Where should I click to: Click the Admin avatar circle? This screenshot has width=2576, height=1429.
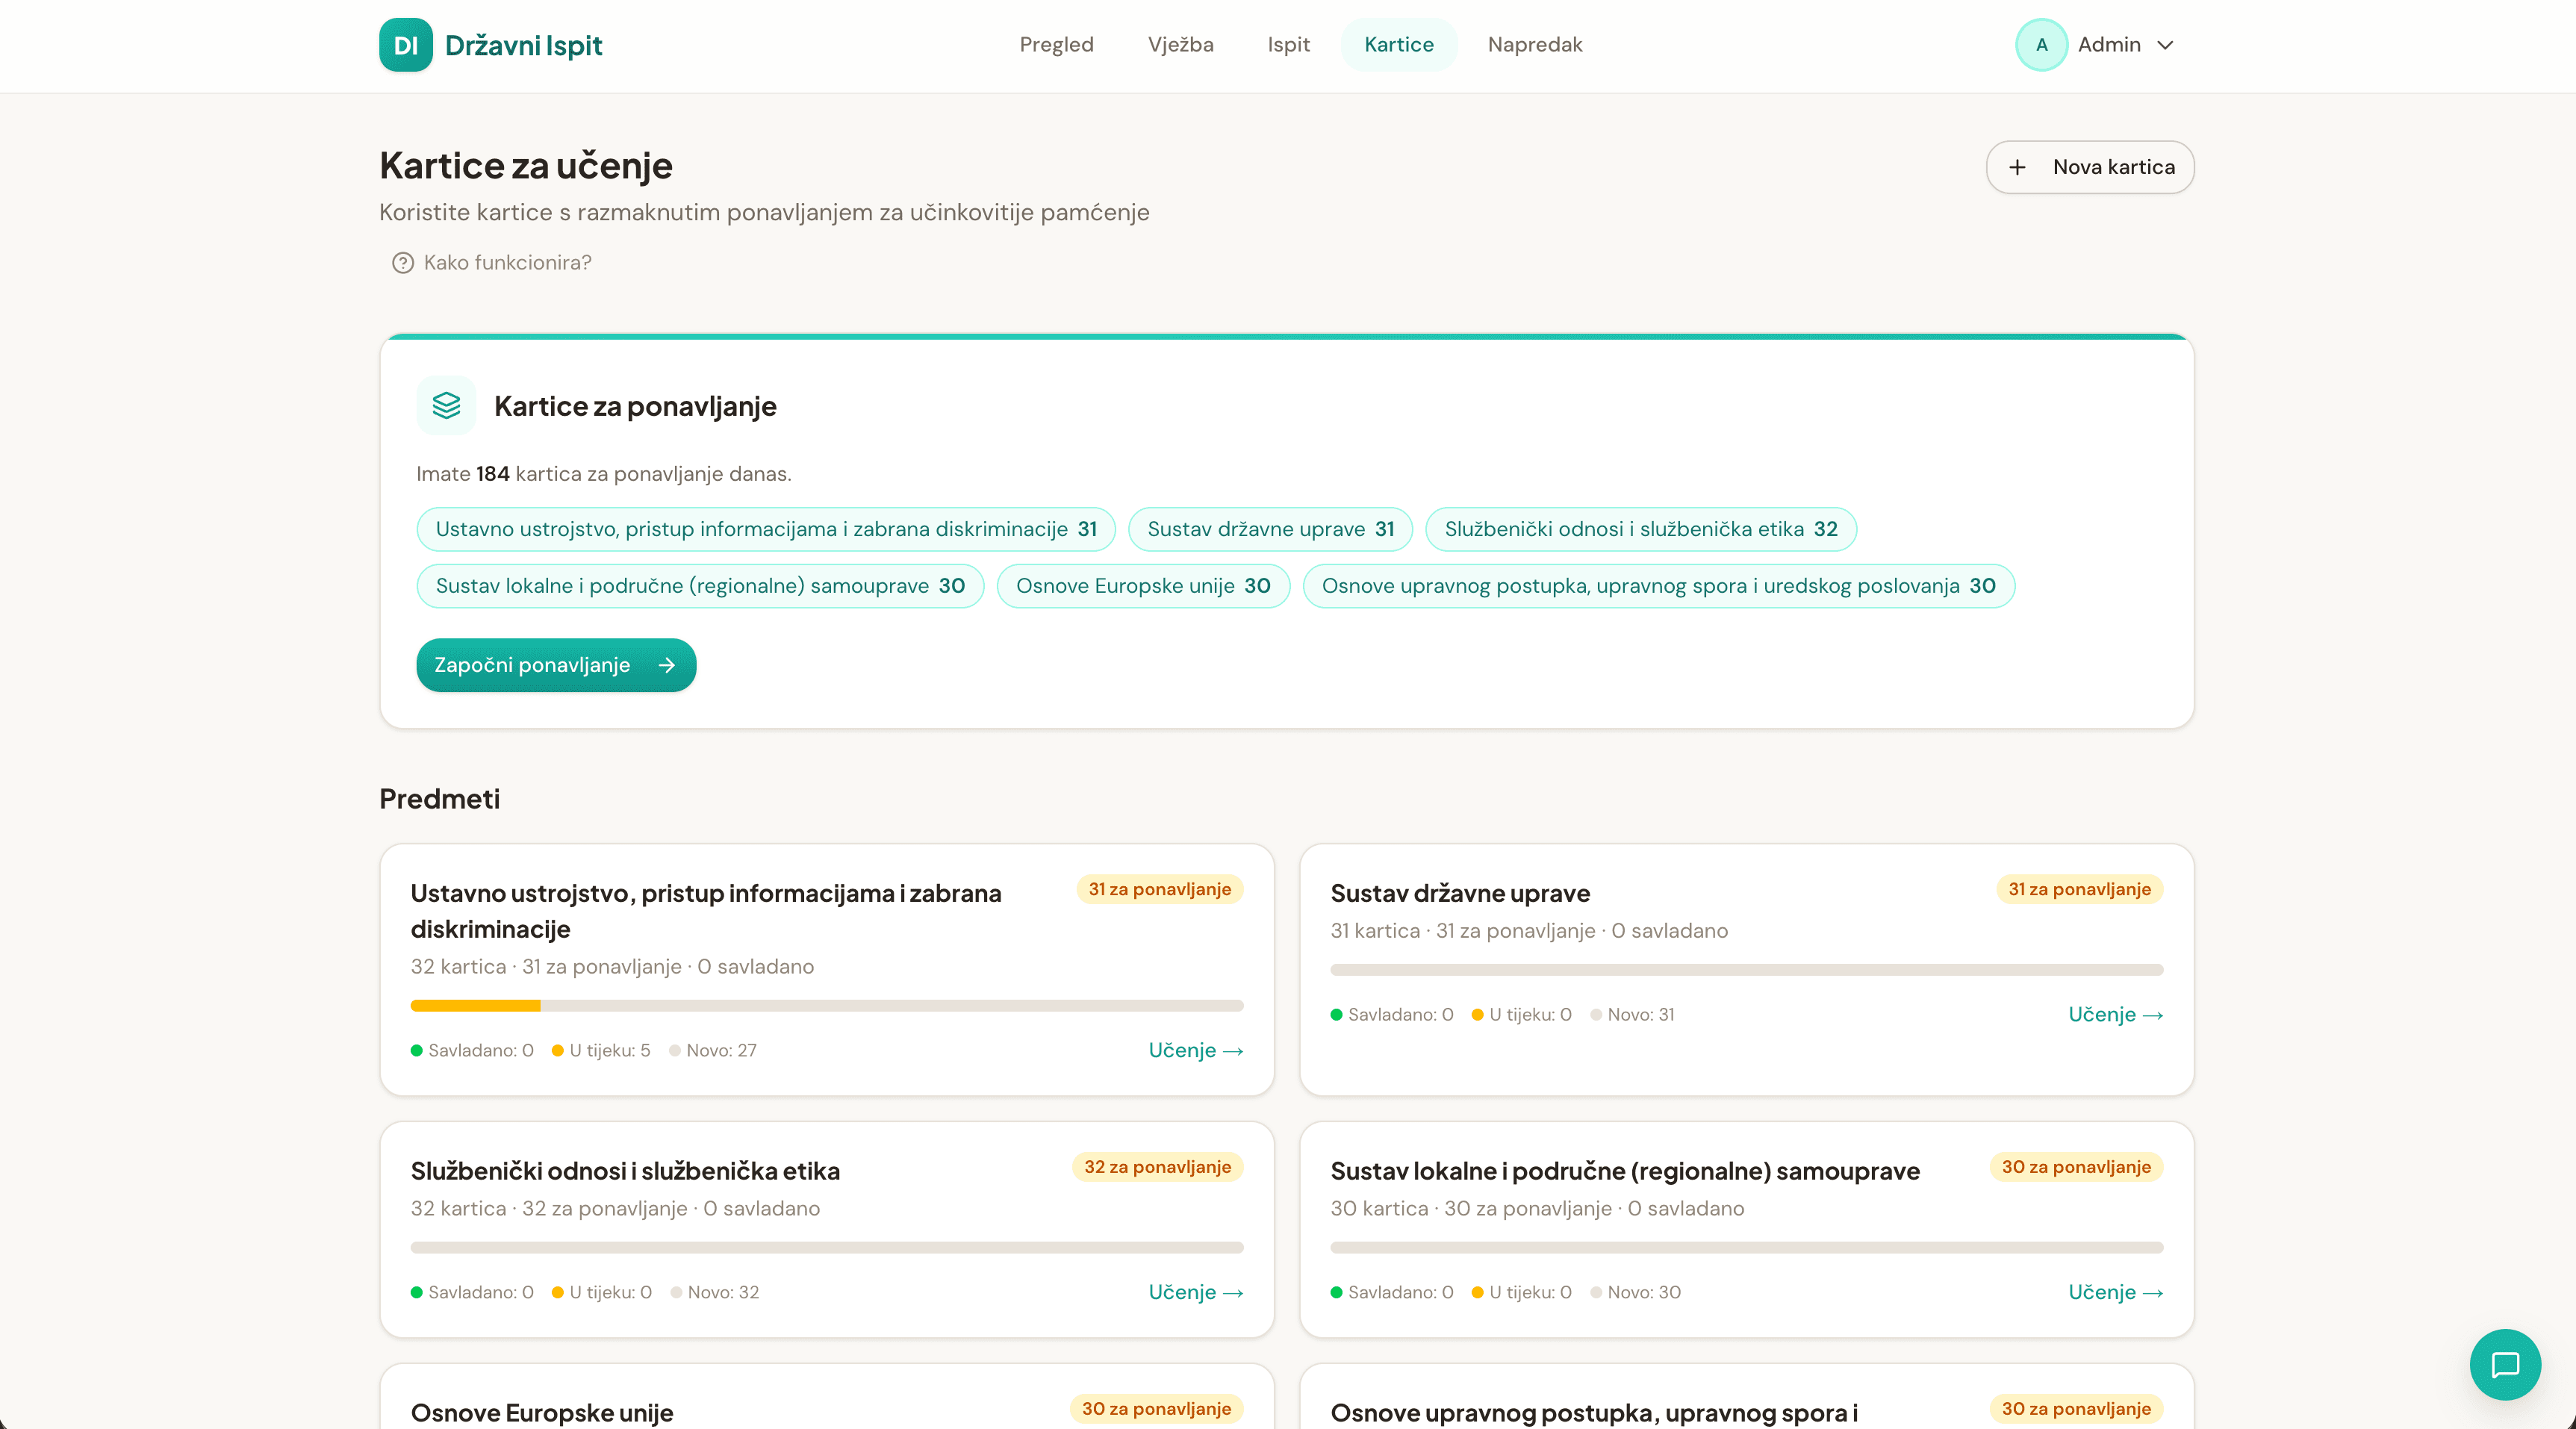click(x=2041, y=45)
